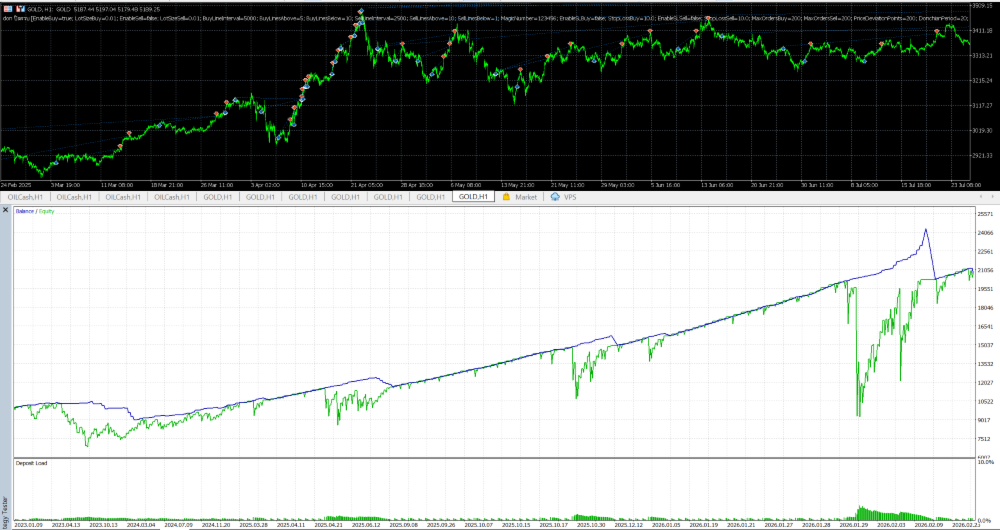
Task: Click the '13 Jun 06:00' chart time label
Action: [717, 185]
